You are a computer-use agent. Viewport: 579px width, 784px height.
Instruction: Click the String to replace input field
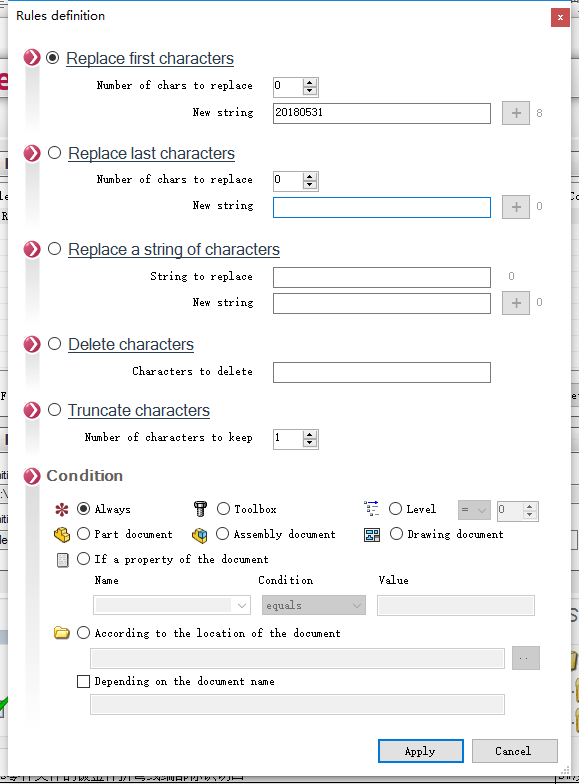(382, 278)
